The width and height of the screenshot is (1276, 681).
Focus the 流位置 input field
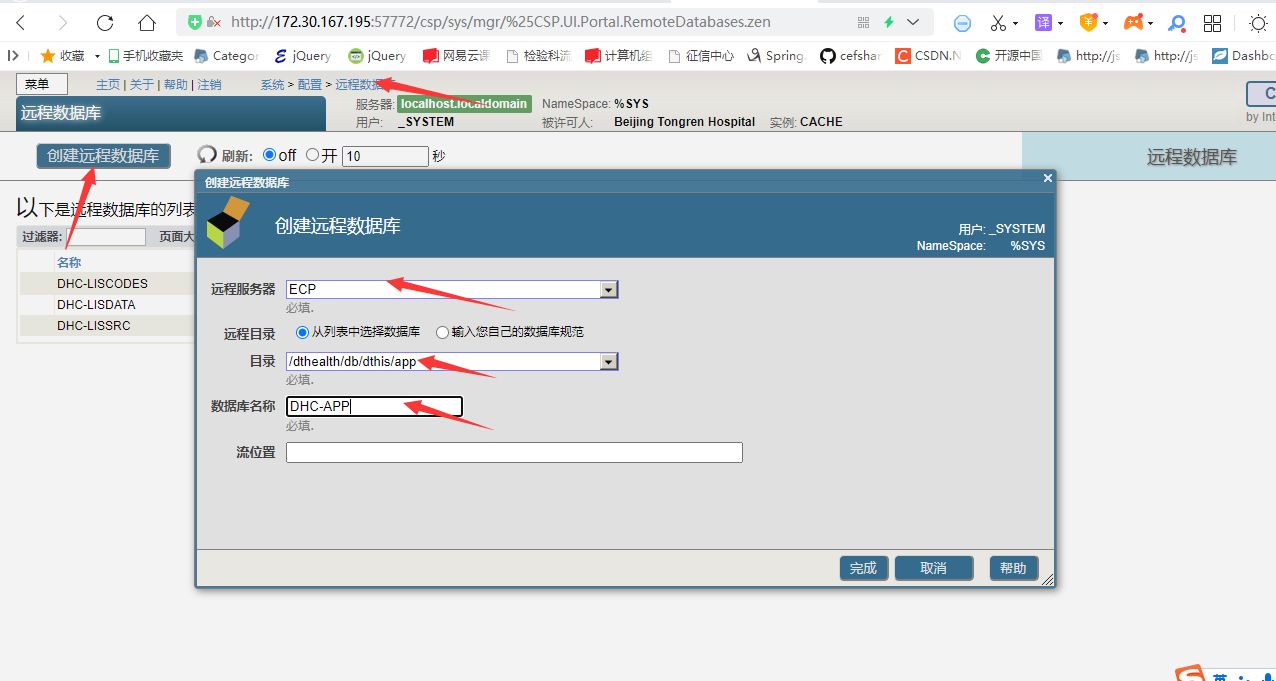[x=514, y=453]
